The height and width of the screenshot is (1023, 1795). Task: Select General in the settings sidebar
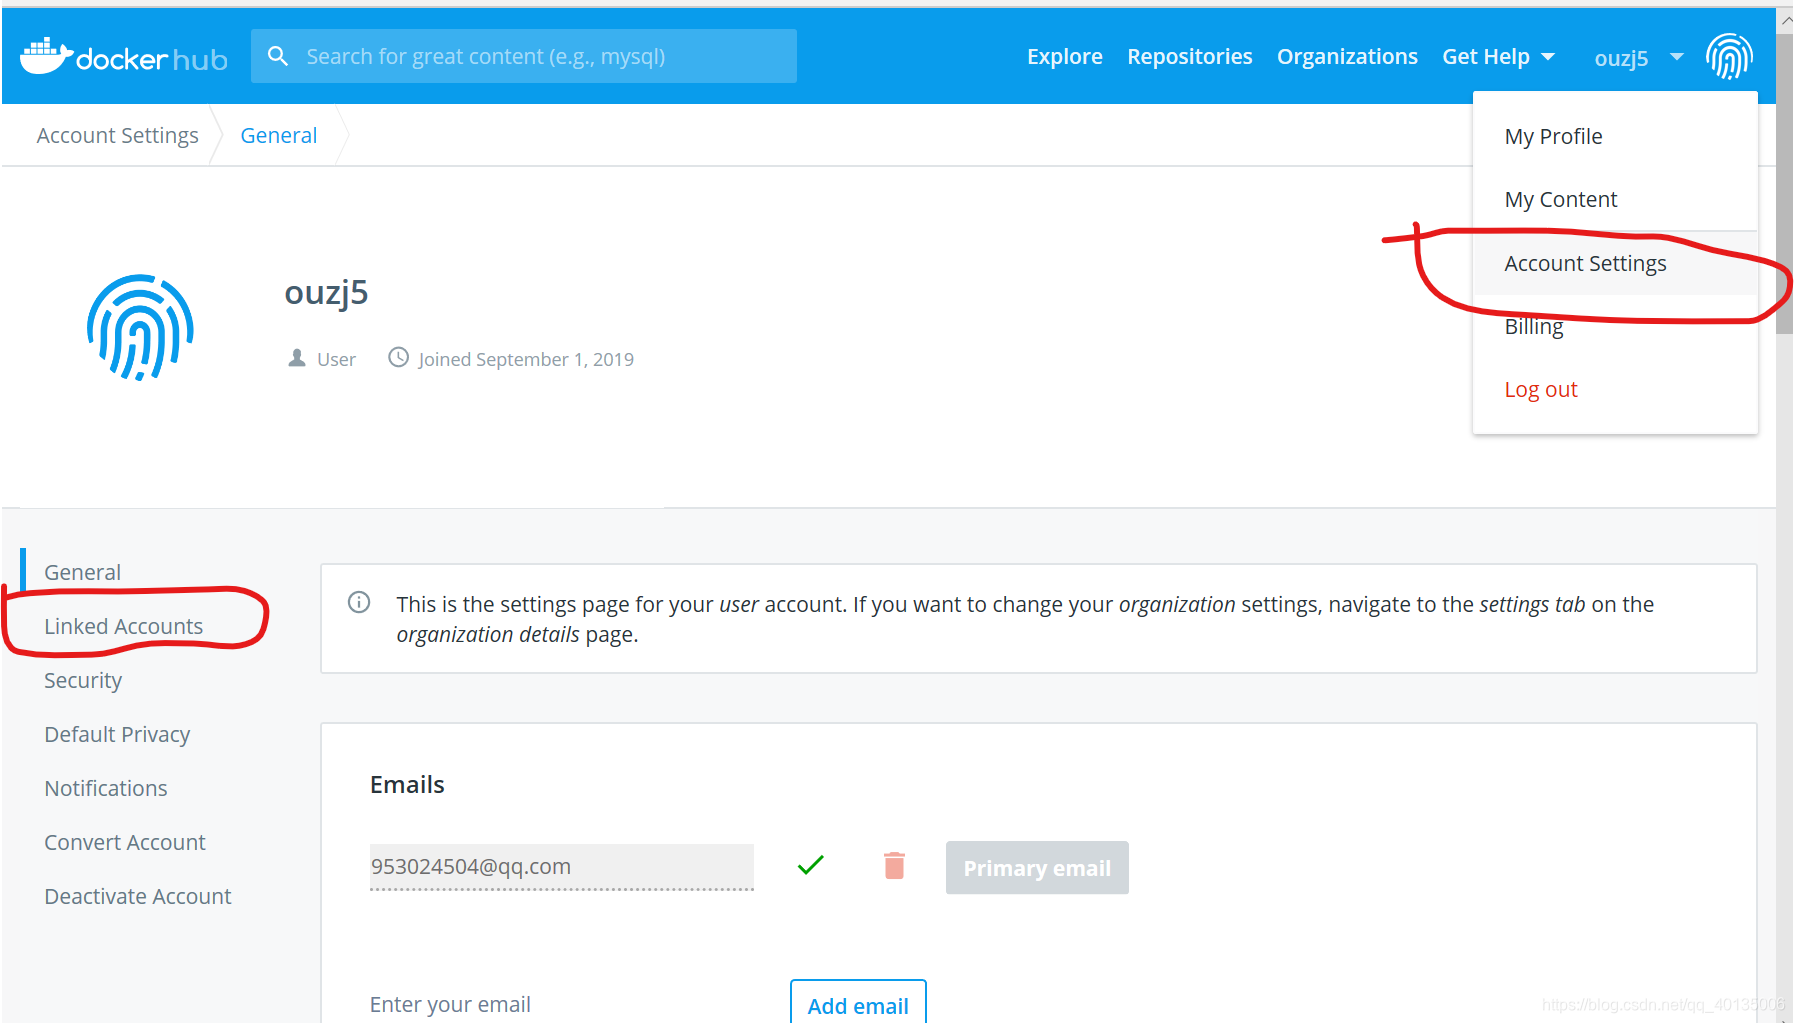pos(83,572)
